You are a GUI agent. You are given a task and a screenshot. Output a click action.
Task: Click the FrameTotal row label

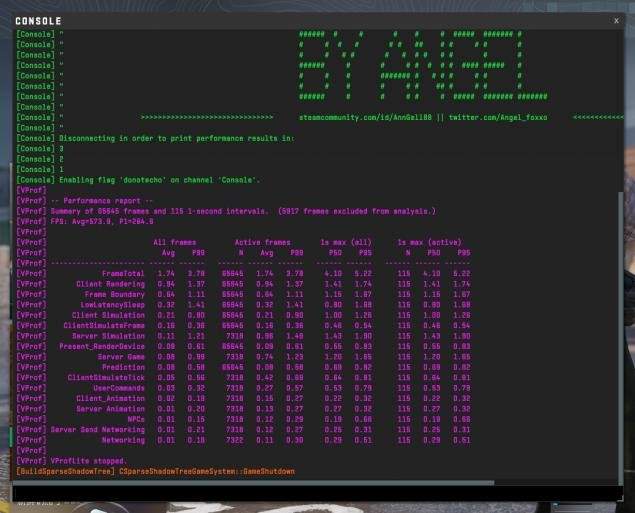tap(123, 274)
